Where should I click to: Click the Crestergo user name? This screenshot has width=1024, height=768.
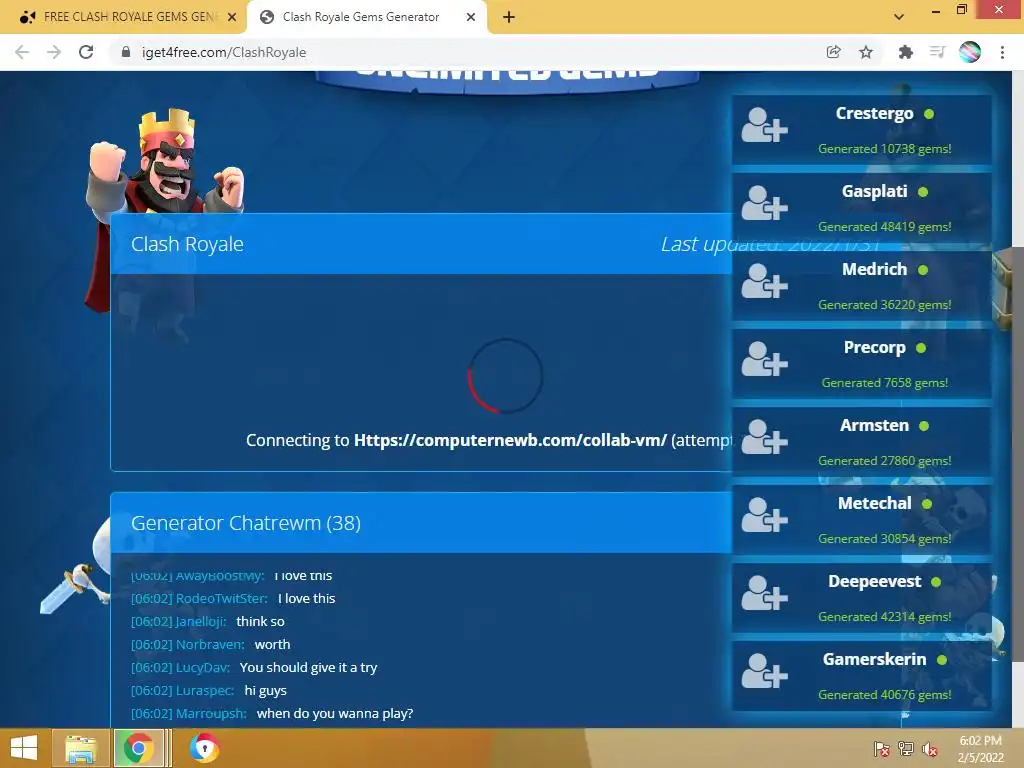click(x=874, y=113)
